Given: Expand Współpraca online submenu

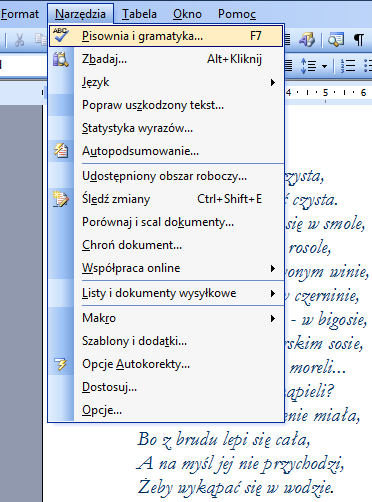Looking at the screenshot, I should pyautogui.click(x=166, y=268).
